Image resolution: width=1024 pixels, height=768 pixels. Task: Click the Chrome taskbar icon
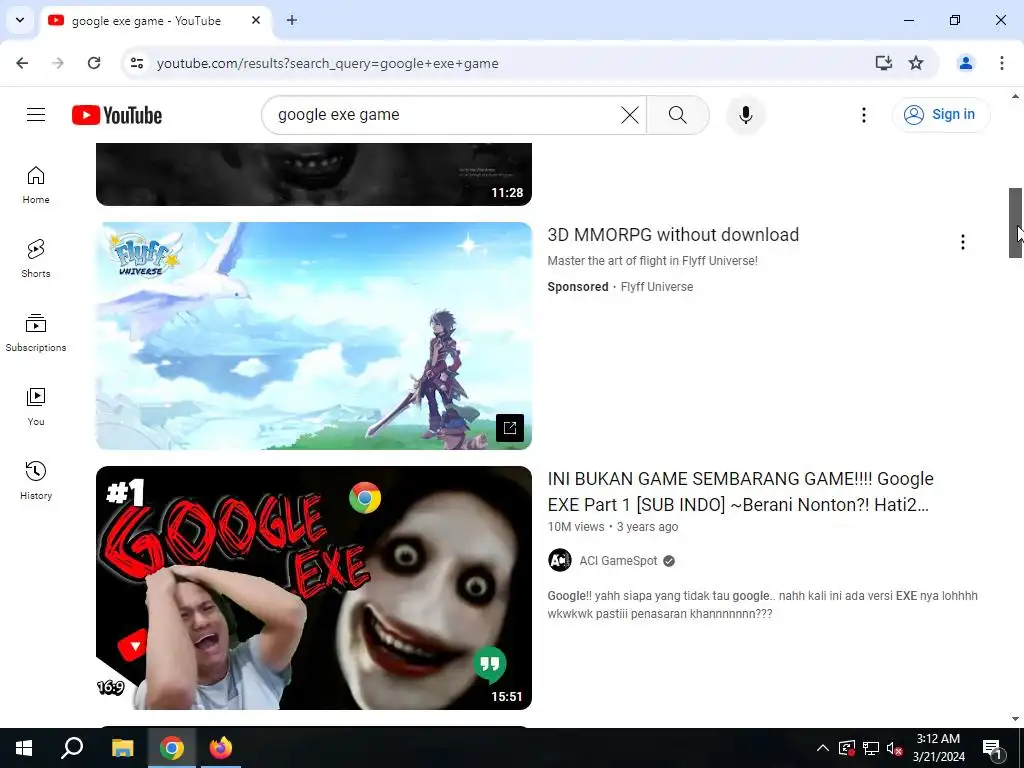[172, 748]
